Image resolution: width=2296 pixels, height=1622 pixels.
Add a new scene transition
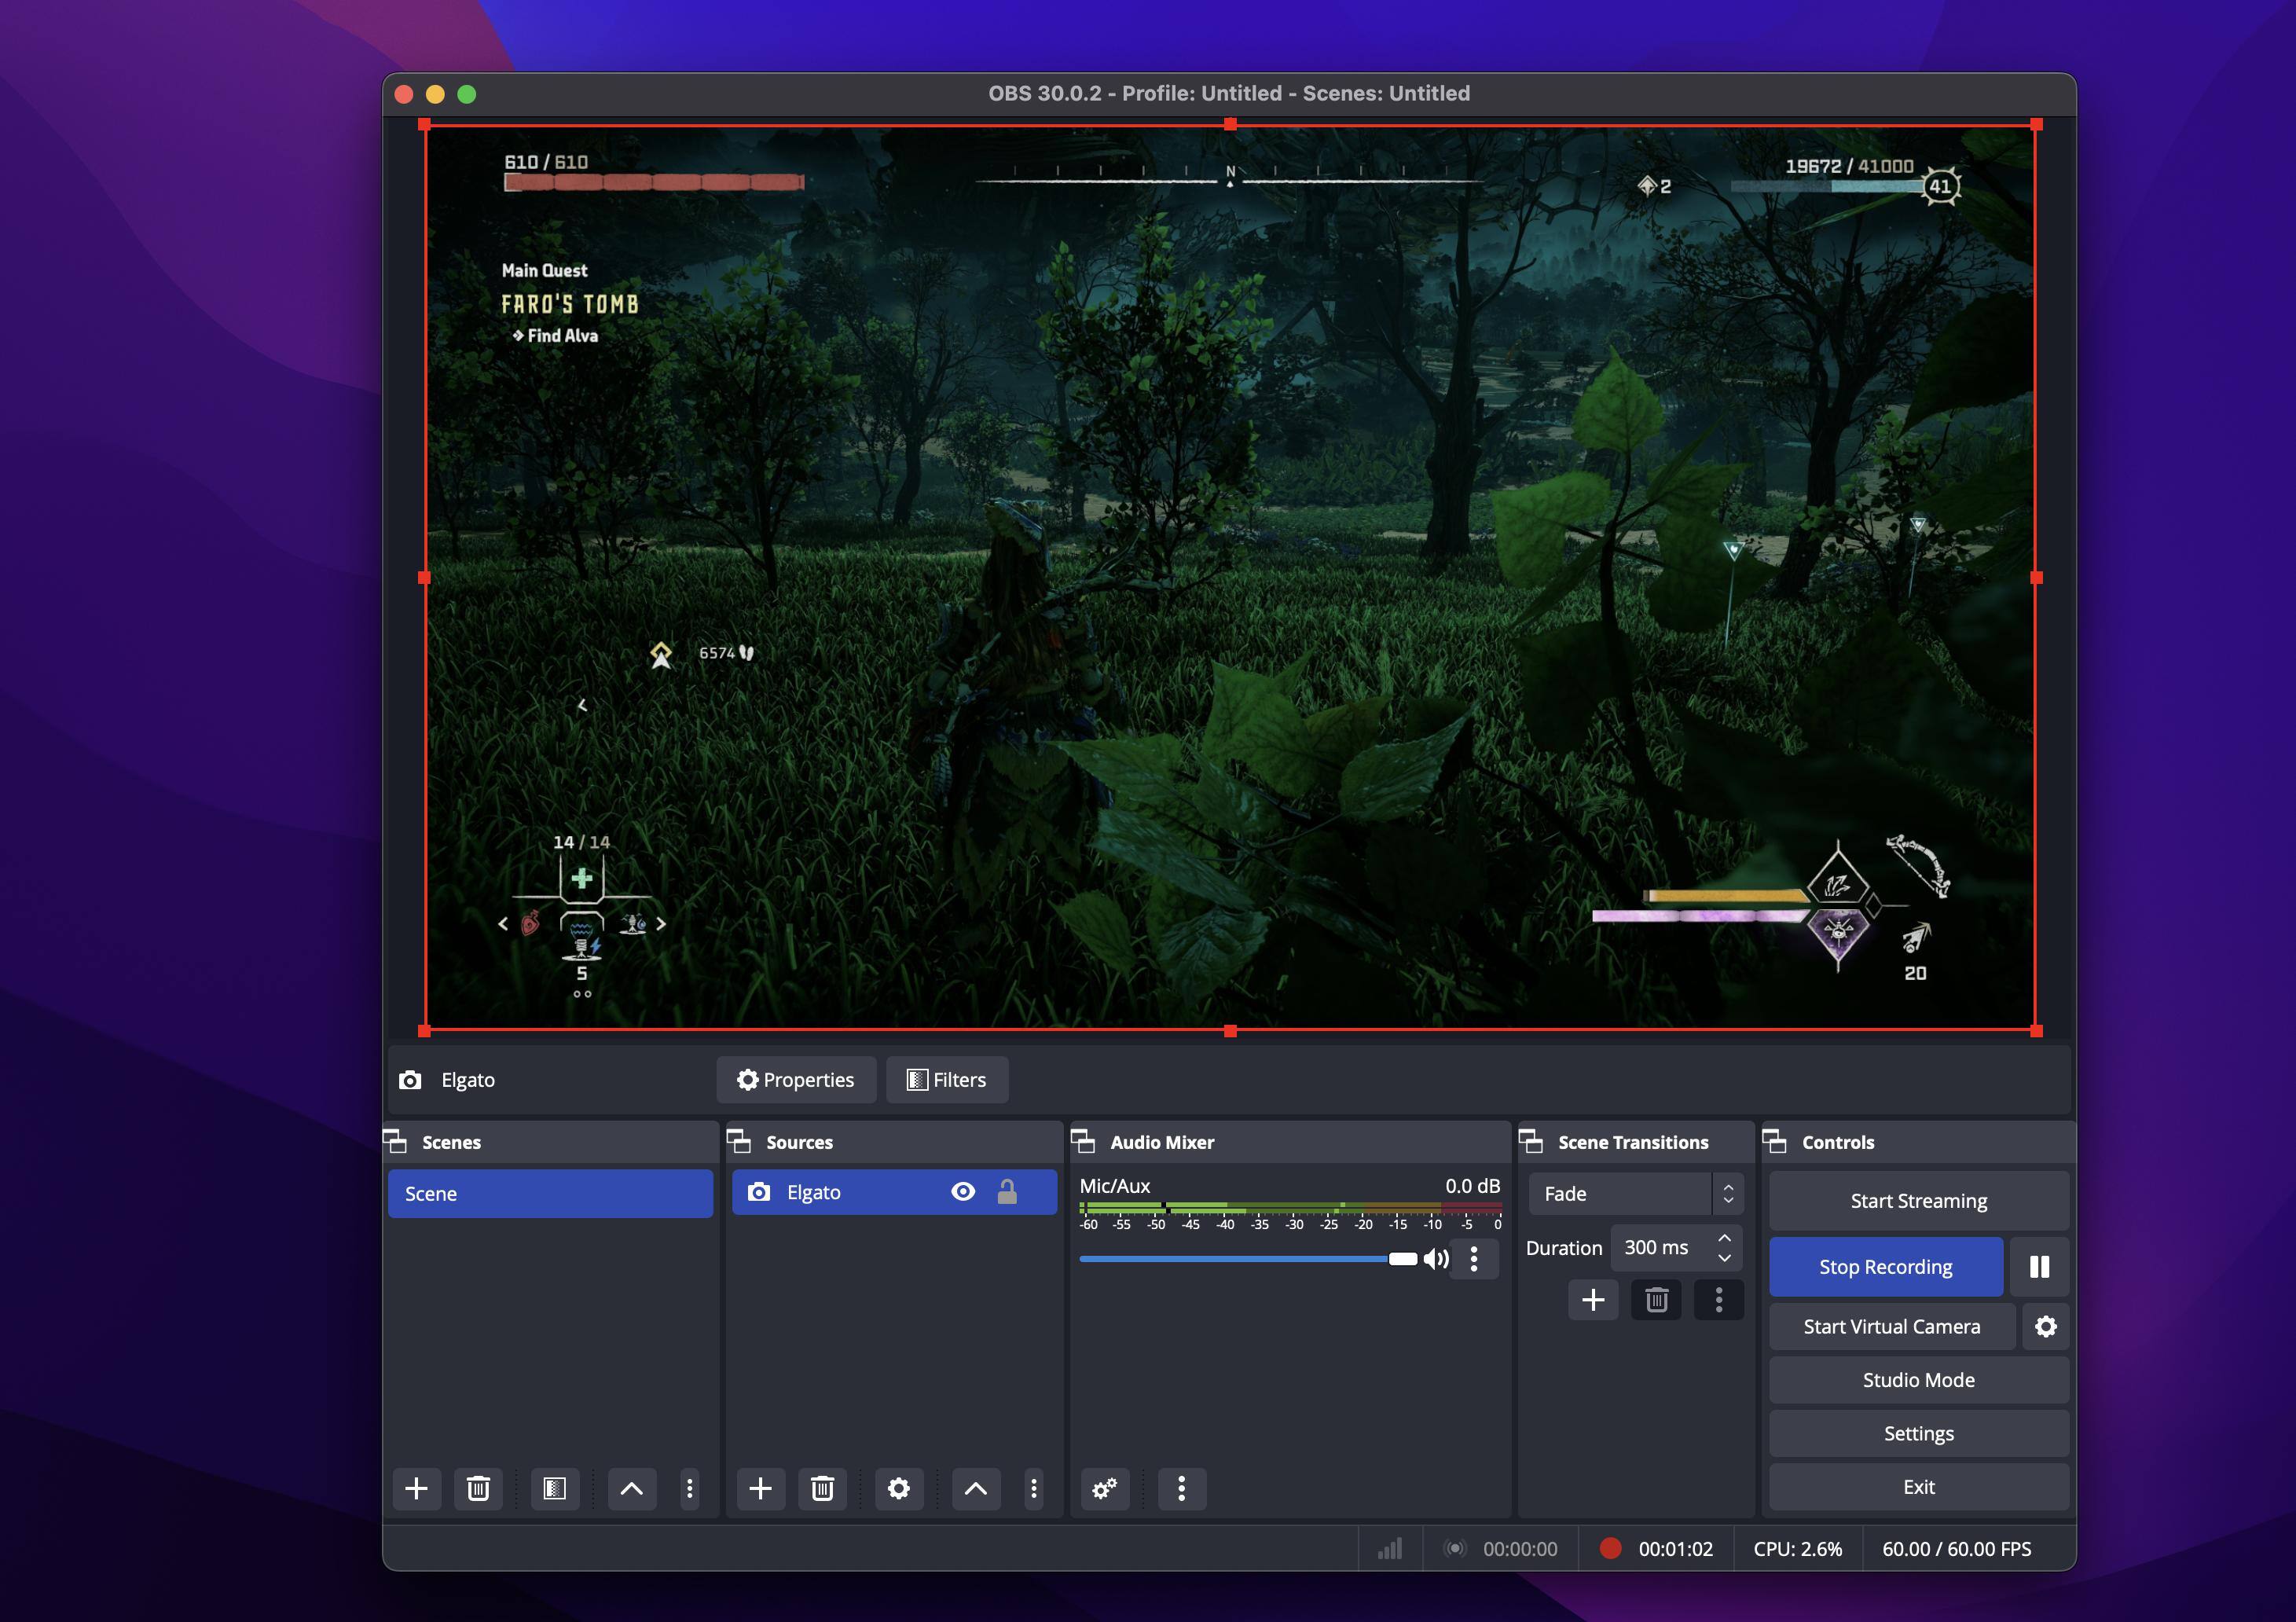1593,1299
